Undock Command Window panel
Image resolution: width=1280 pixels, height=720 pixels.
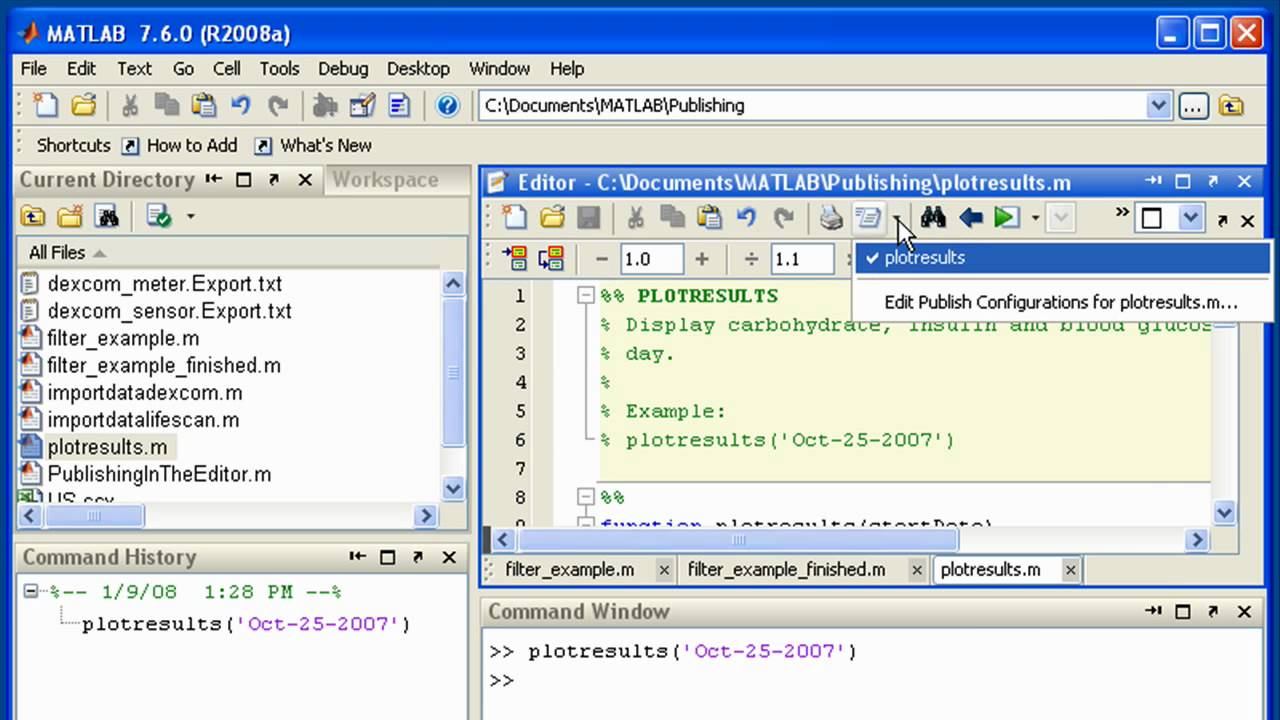tap(1213, 611)
